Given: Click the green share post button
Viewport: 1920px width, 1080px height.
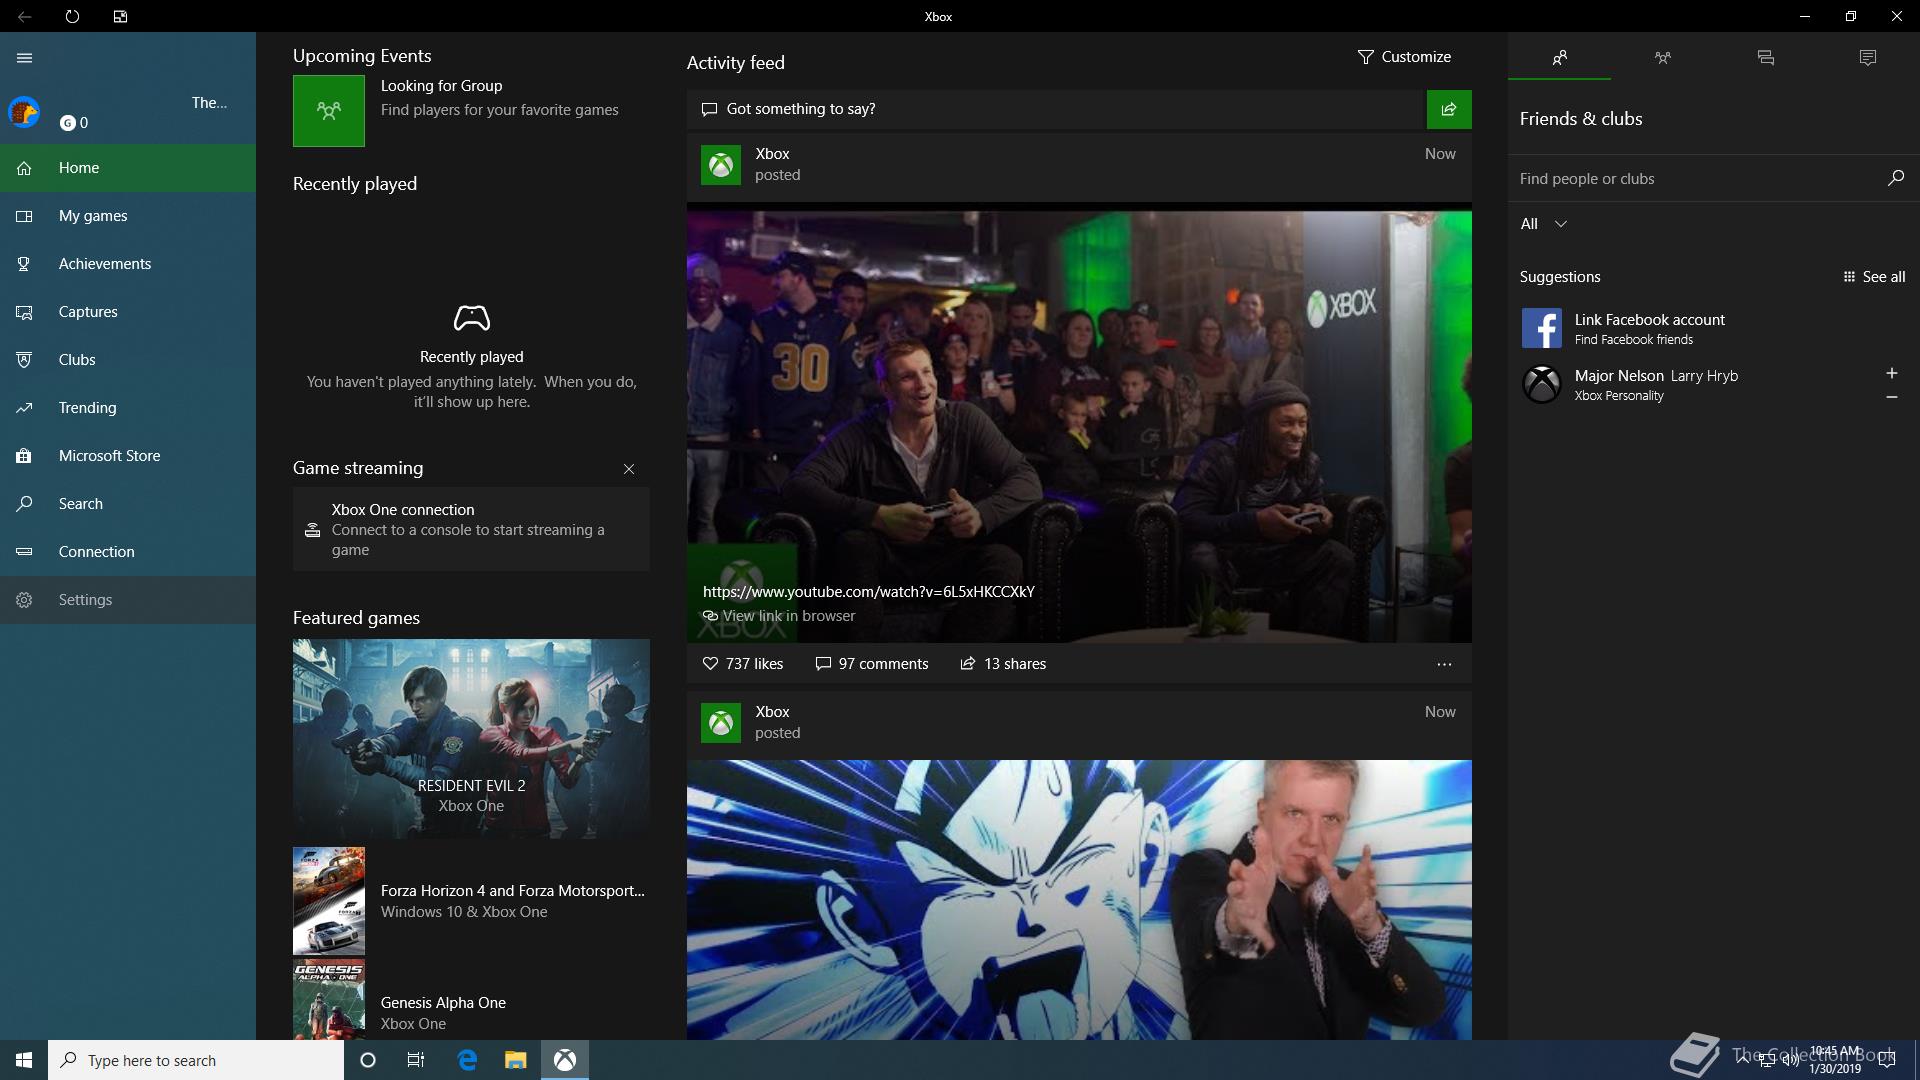Looking at the screenshot, I should pyautogui.click(x=1449, y=109).
